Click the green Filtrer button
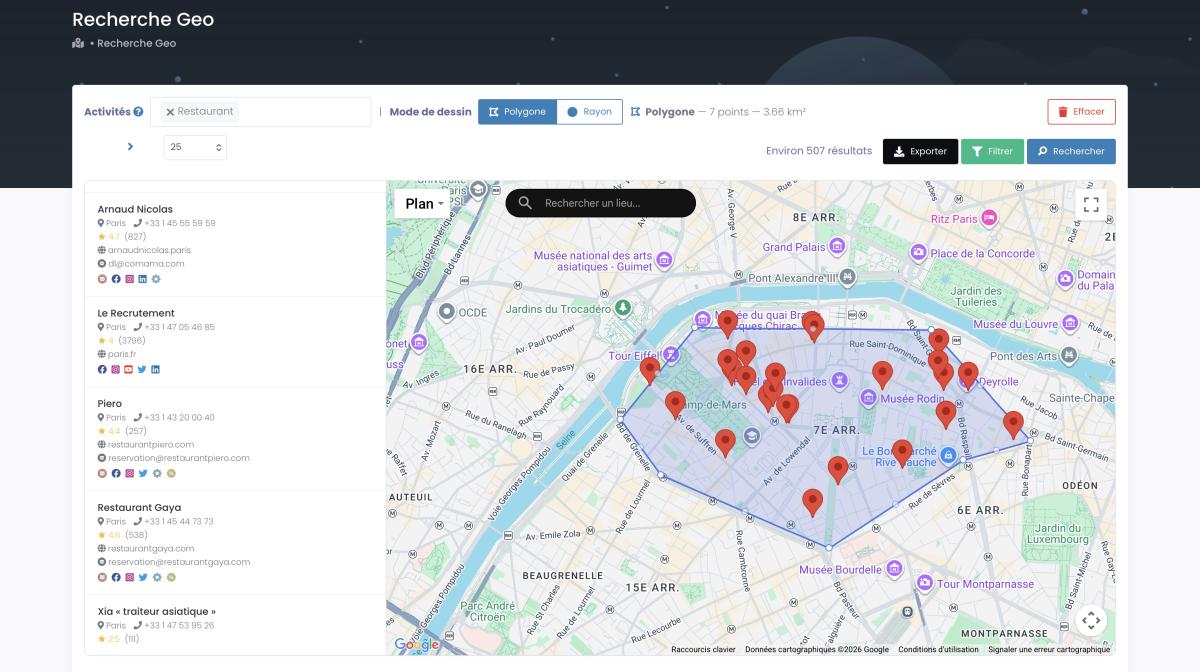Image resolution: width=1200 pixels, height=672 pixels. coord(991,151)
